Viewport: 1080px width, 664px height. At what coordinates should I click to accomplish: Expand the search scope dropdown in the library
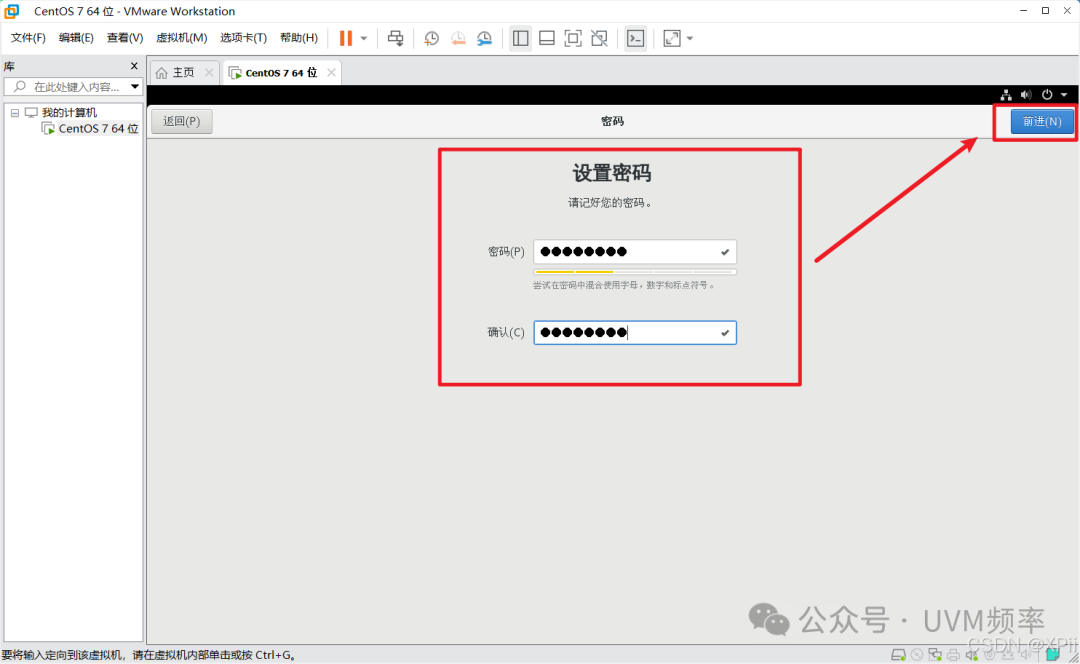[134, 86]
